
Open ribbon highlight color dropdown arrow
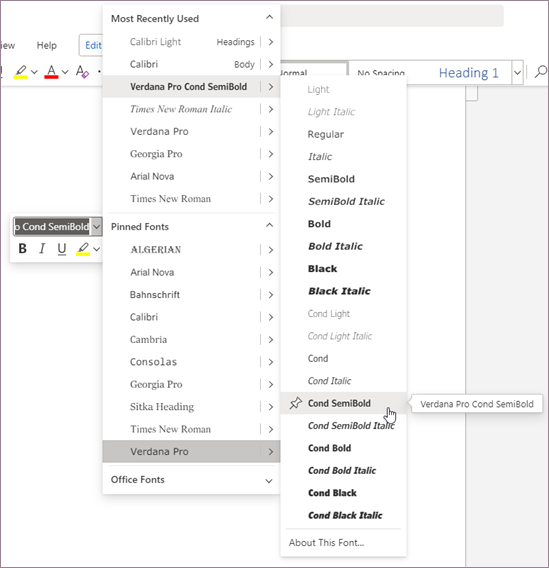pos(34,72)
